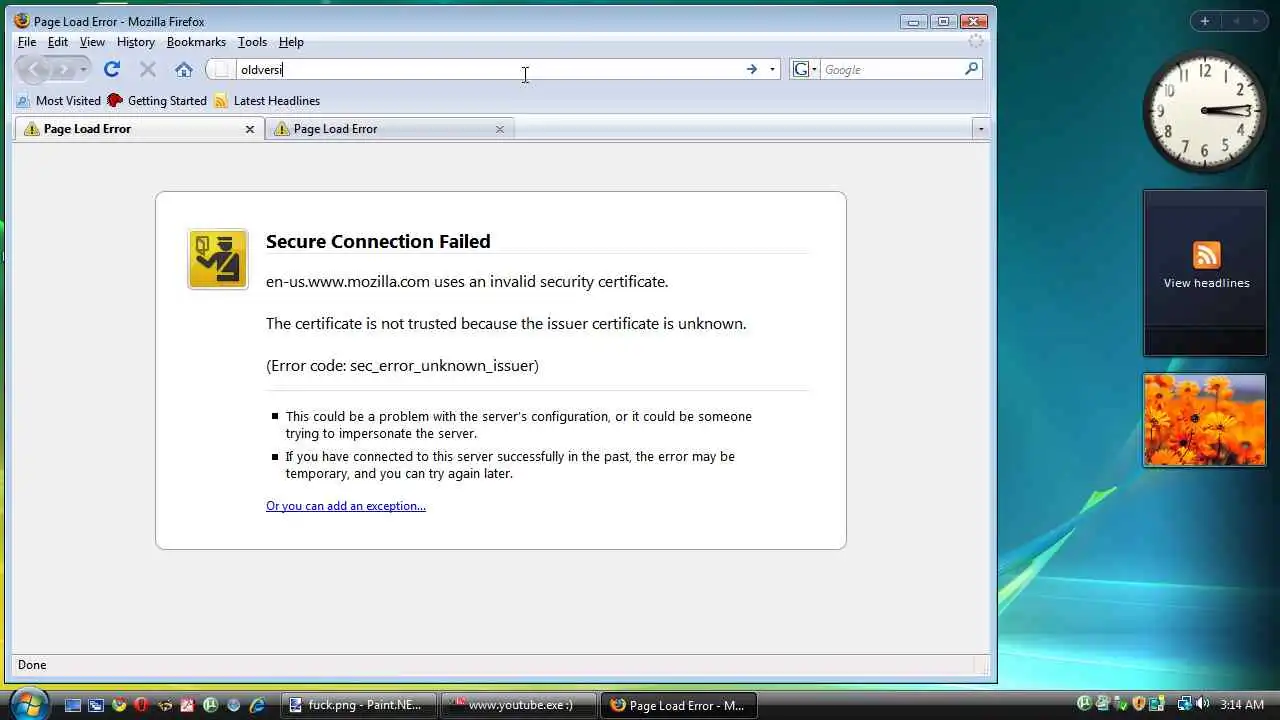Click the sidebar add gadget plus button
Viewport: 1280px width, 720px height.
click(x=1204, y=21)
